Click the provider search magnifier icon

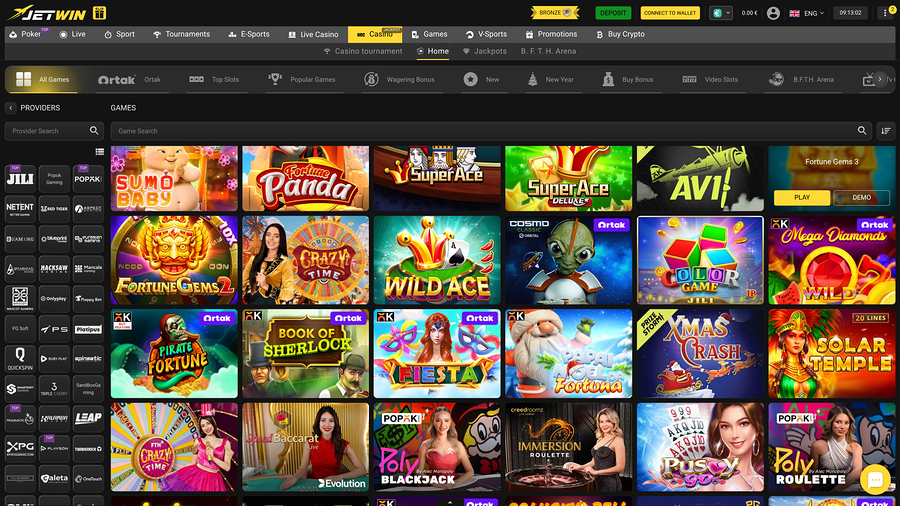click(x=94, y=131)
